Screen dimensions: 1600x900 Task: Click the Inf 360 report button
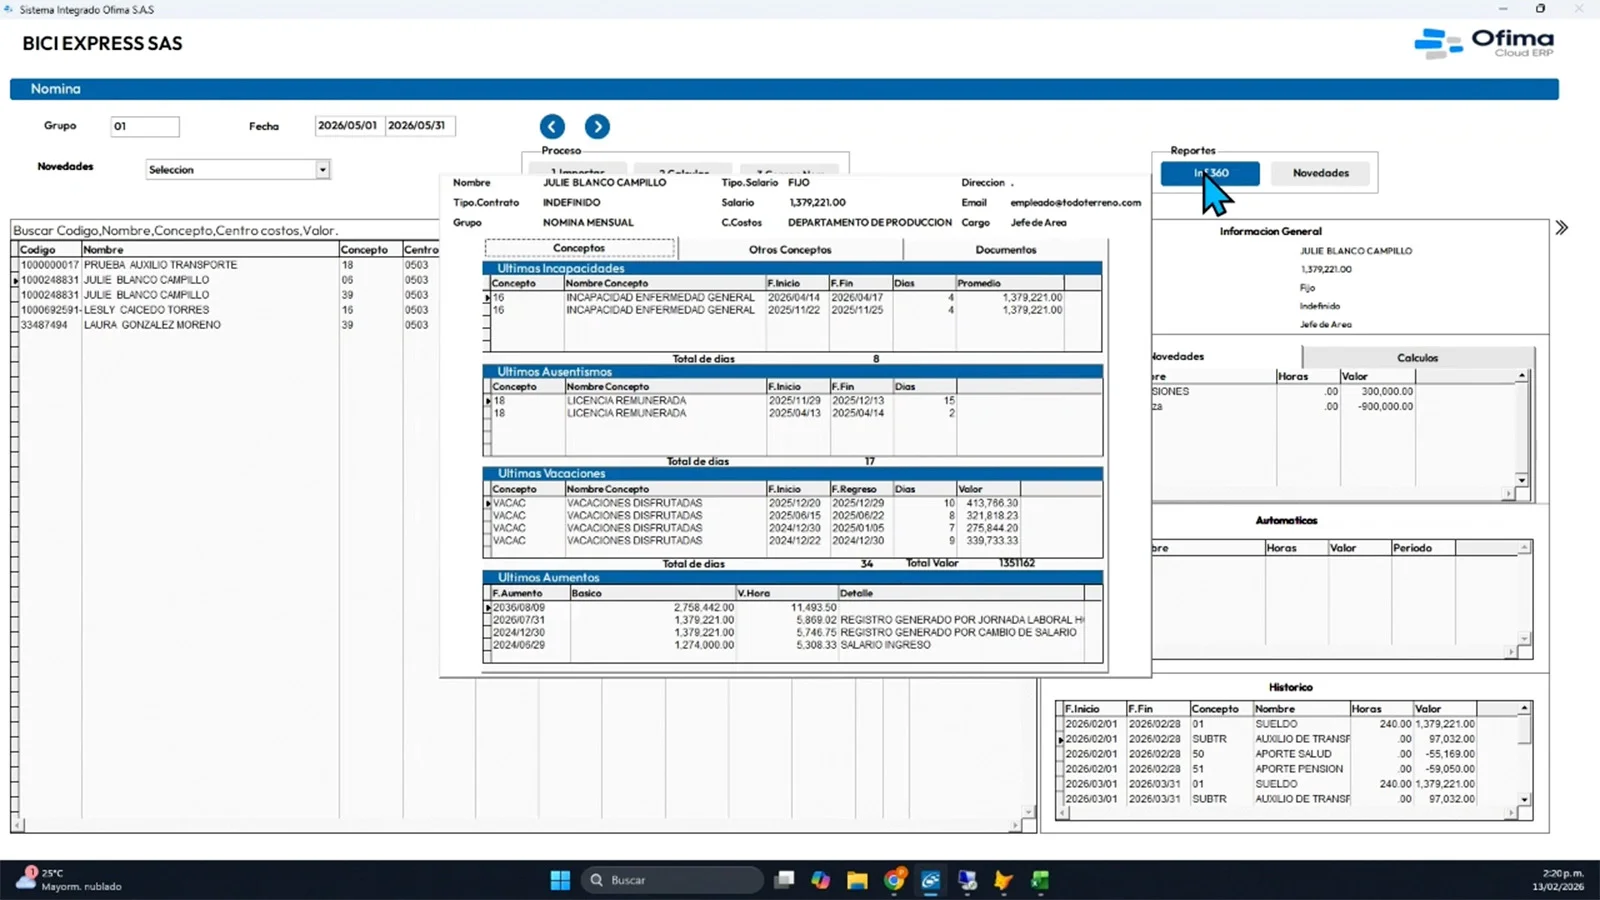1210,173
